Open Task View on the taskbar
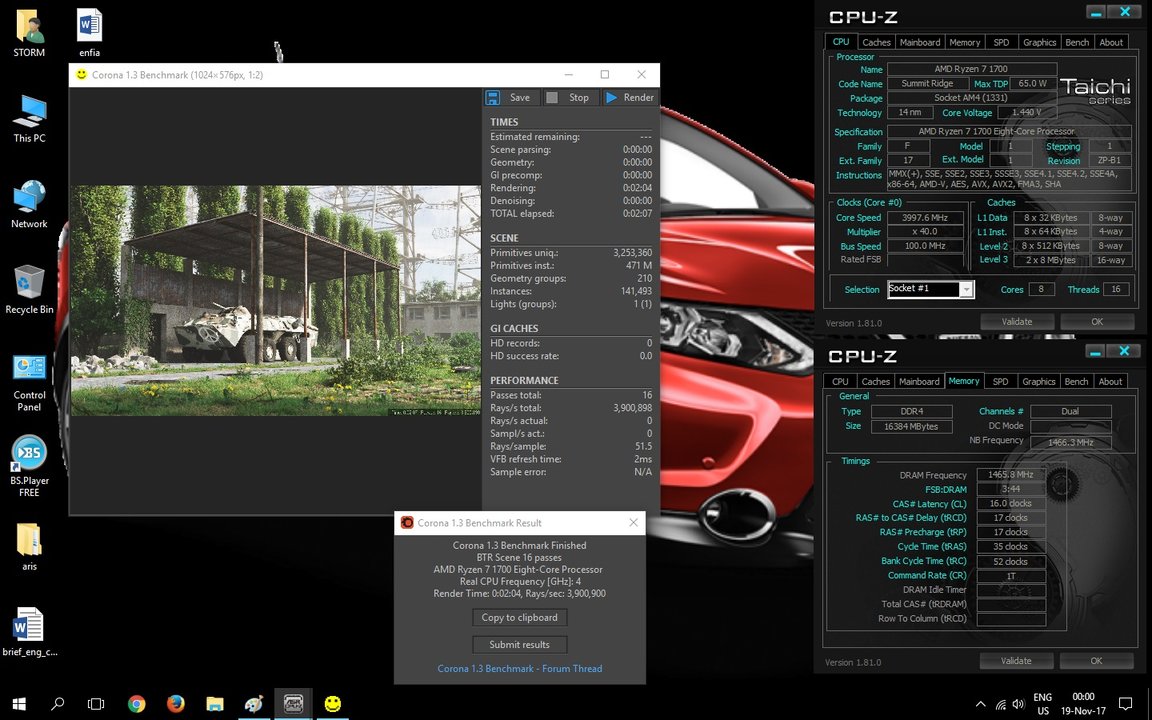 [x=96, y=704]
